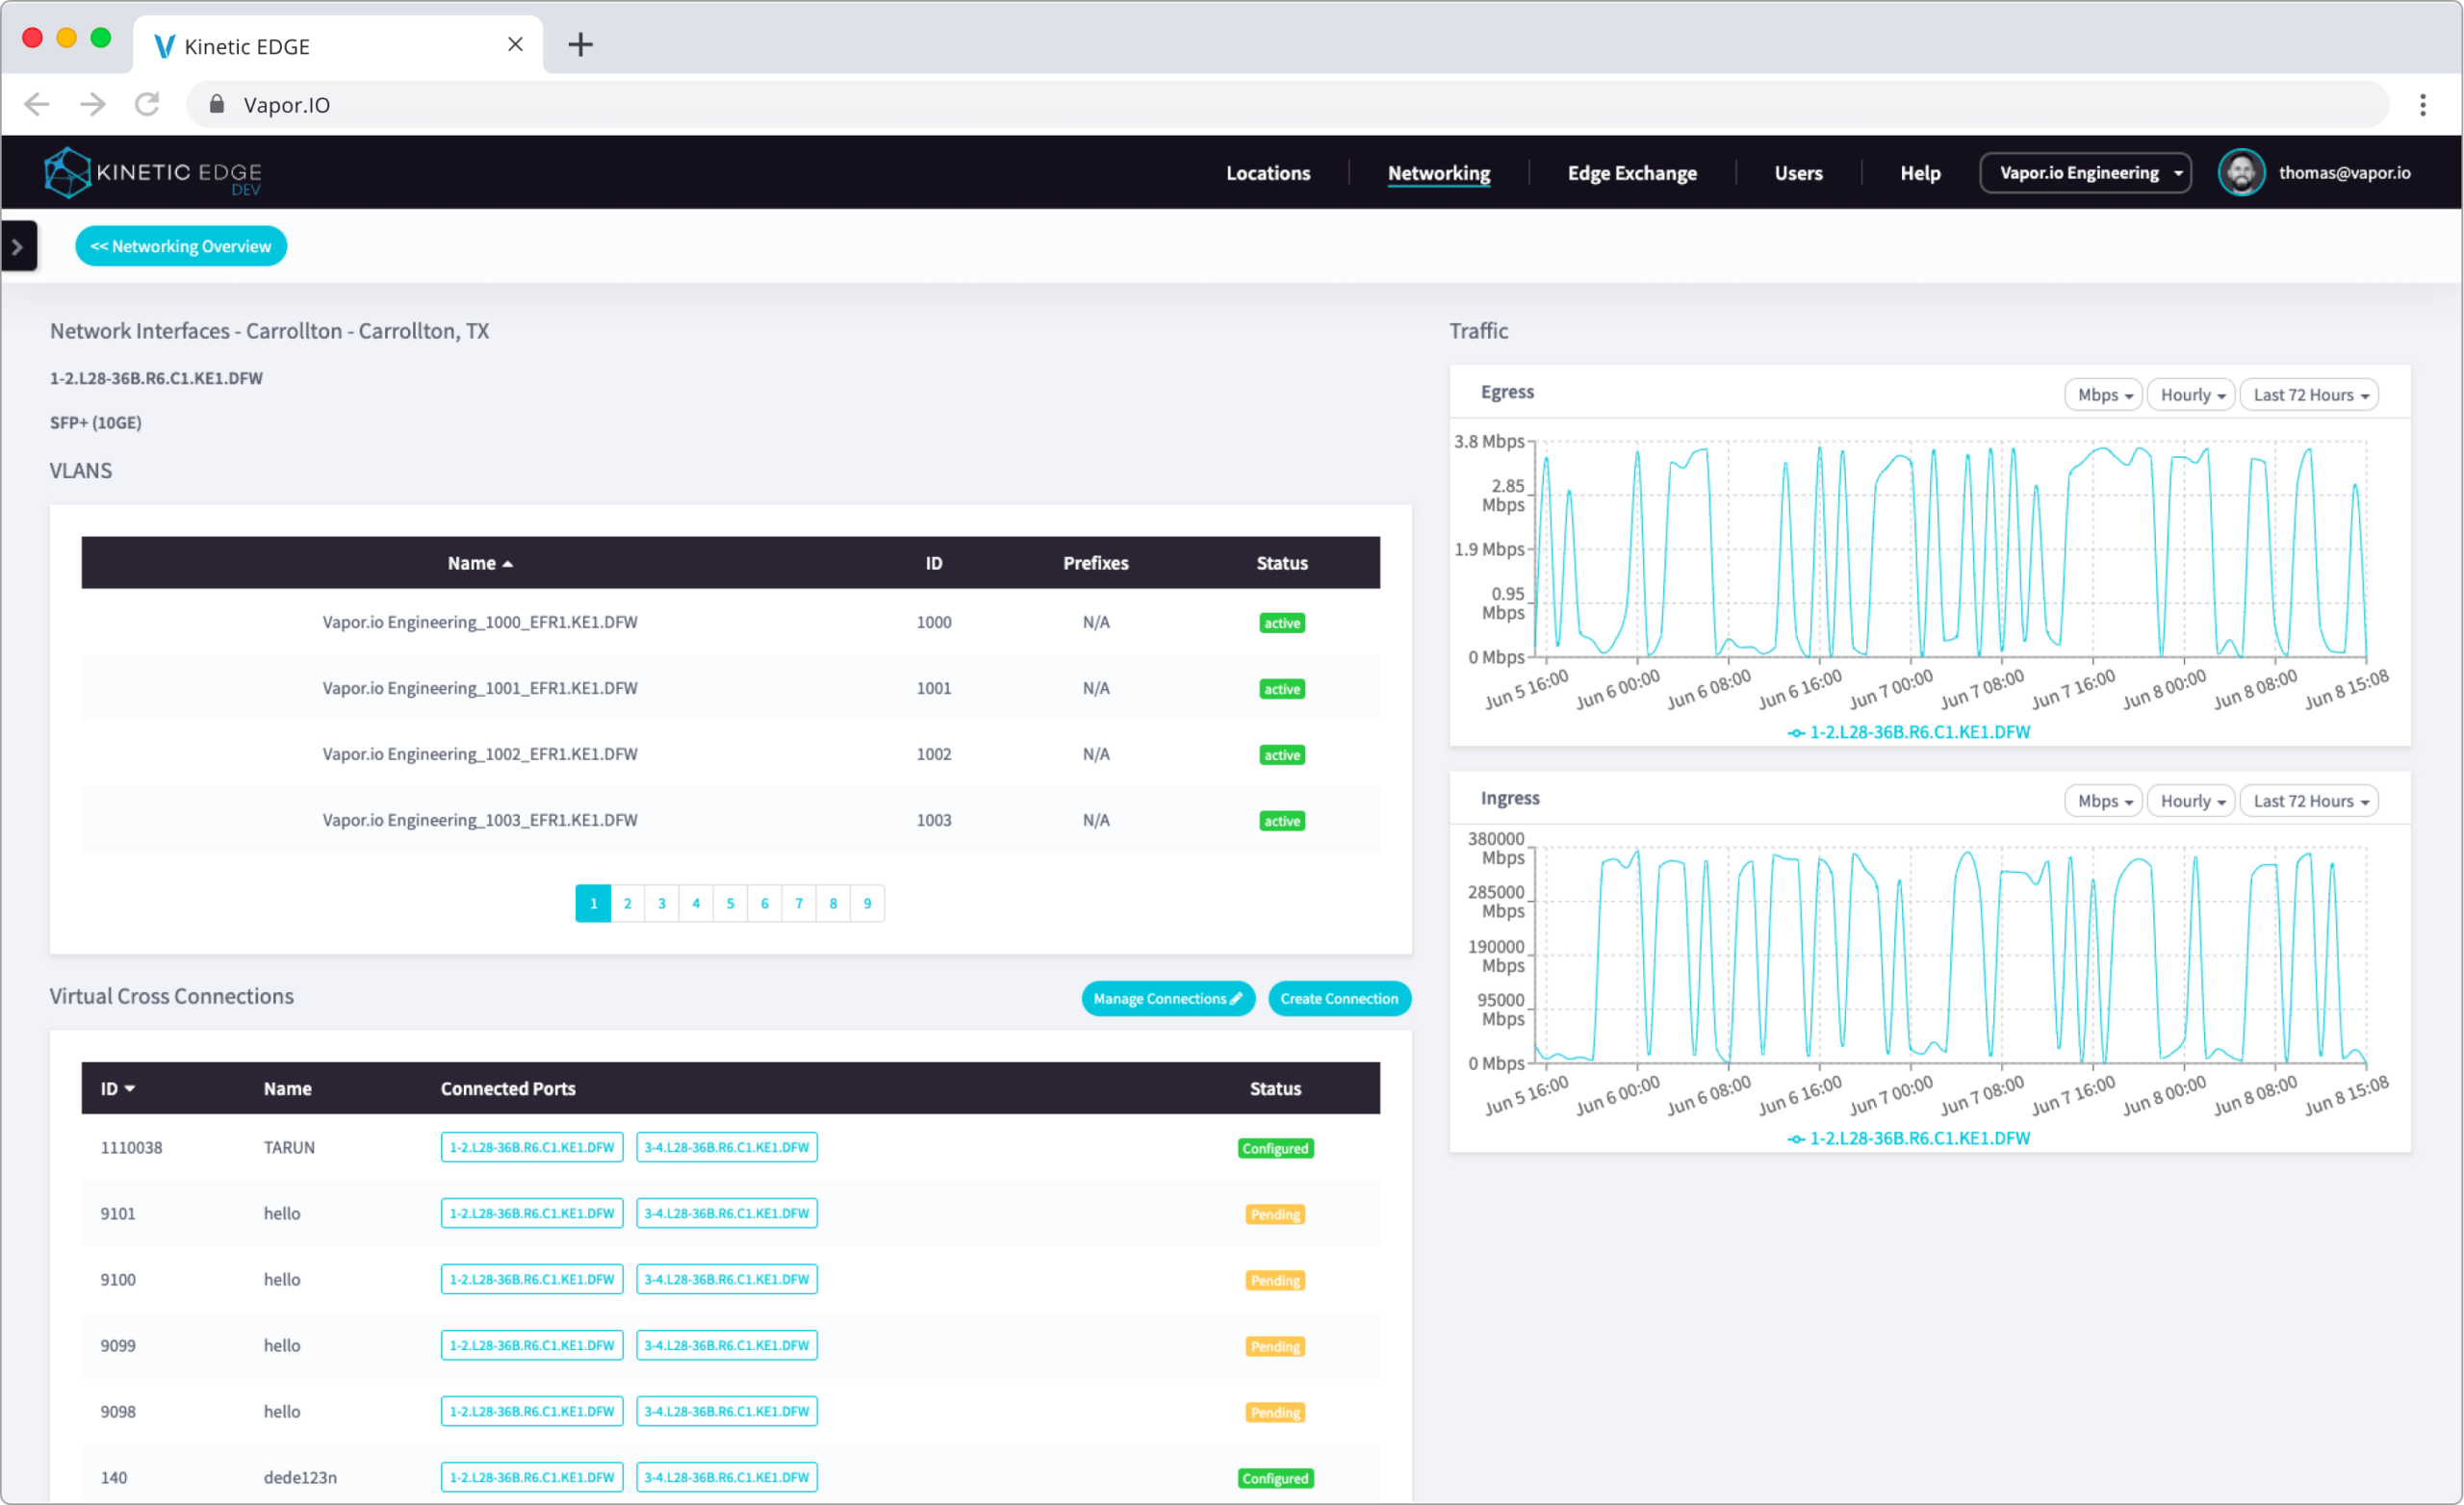Open the browser three-dot menu
Viewport: 2464px width, 1505px height.
tap(2422, 105)
